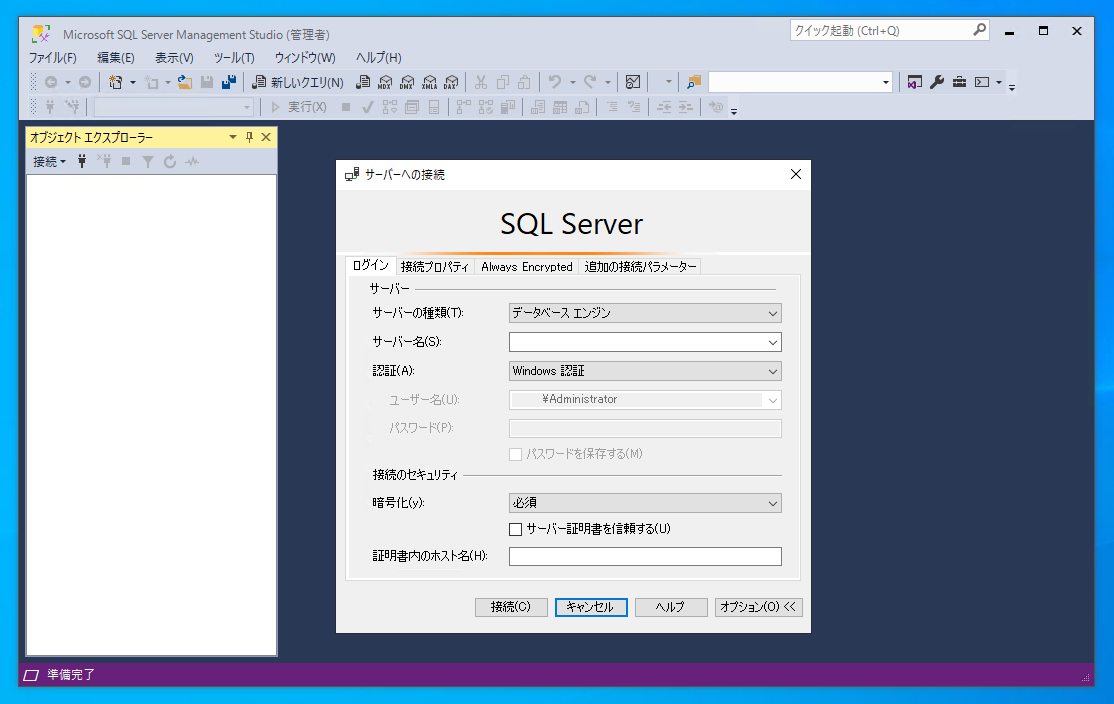Image resolution: width=1114 pixels, height=704 pixels.
Task: Click the filter icon in Object Explorer toolbar
Action: click(148, 161)
